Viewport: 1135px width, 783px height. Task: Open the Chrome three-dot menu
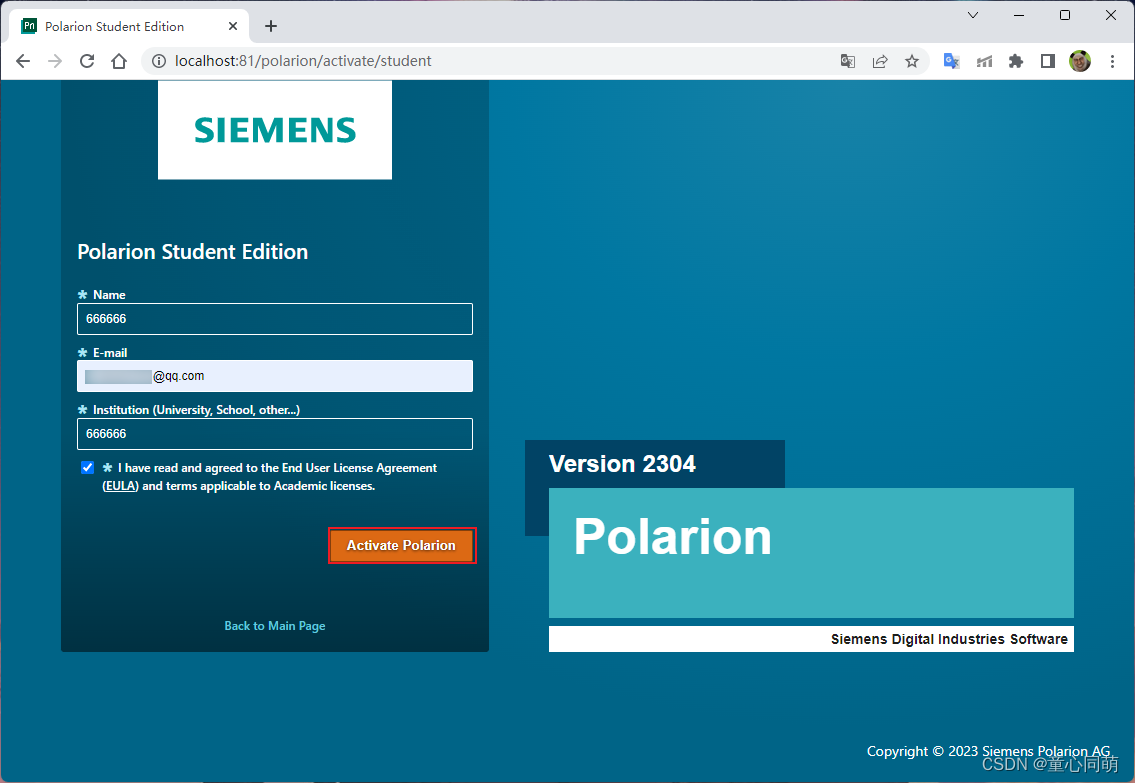click(1113, 62)
